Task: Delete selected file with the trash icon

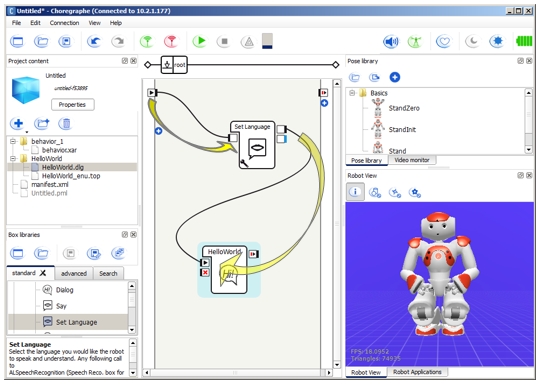Action: pyautogui.click(x=66, y=124)
